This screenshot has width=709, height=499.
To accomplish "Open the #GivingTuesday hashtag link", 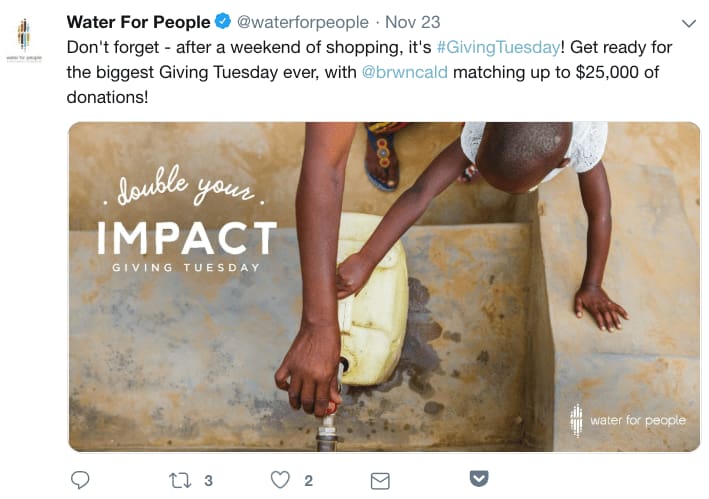I will (x=498, y=47).
